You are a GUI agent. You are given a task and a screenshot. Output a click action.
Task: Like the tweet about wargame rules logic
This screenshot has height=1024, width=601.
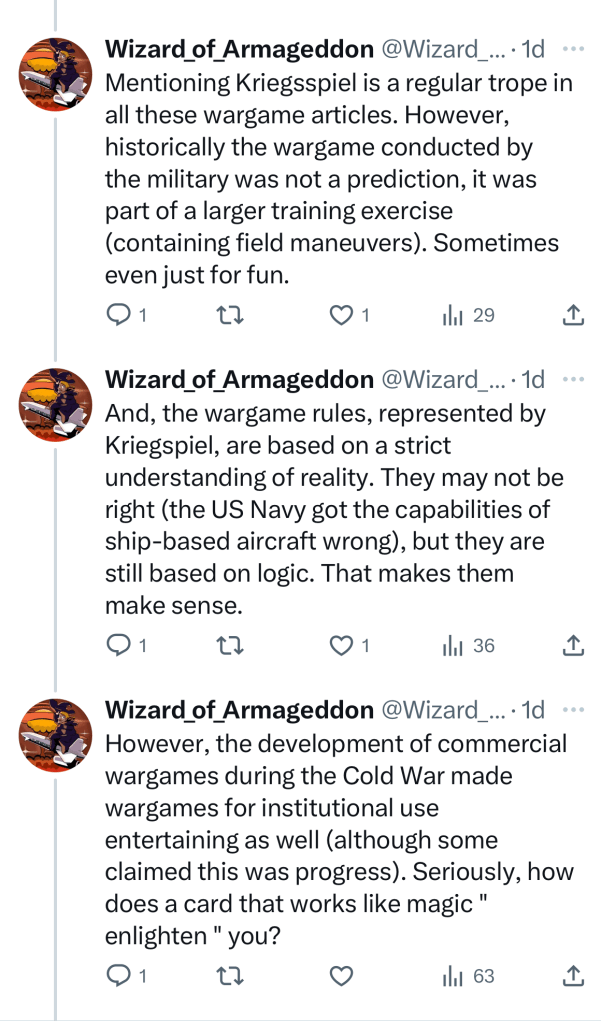click(342, 646)
